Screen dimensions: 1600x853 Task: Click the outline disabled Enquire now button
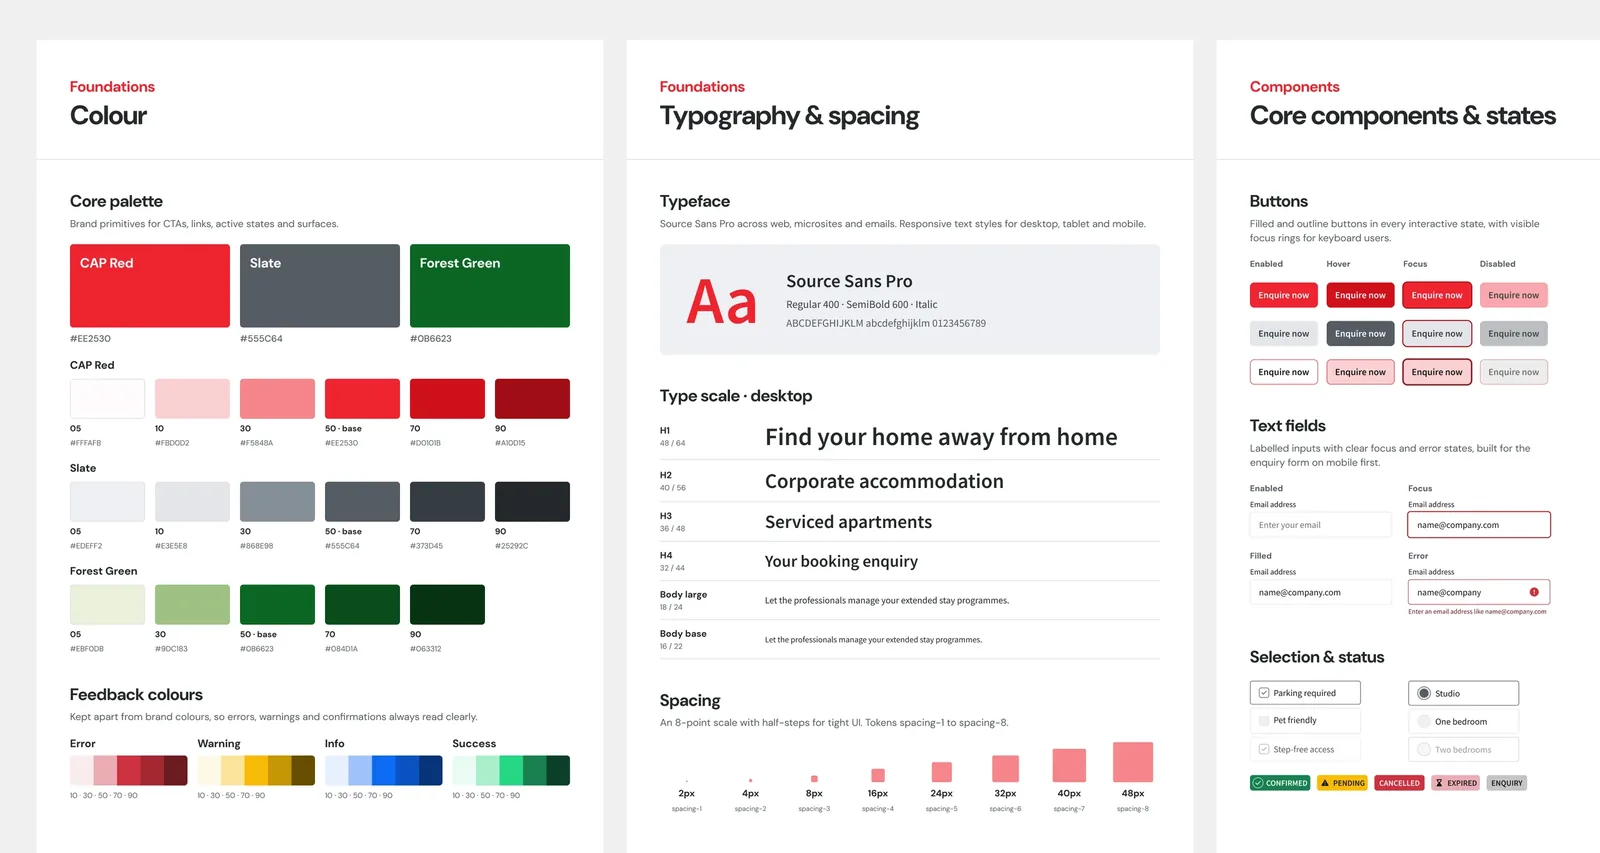pos(1514,372)
